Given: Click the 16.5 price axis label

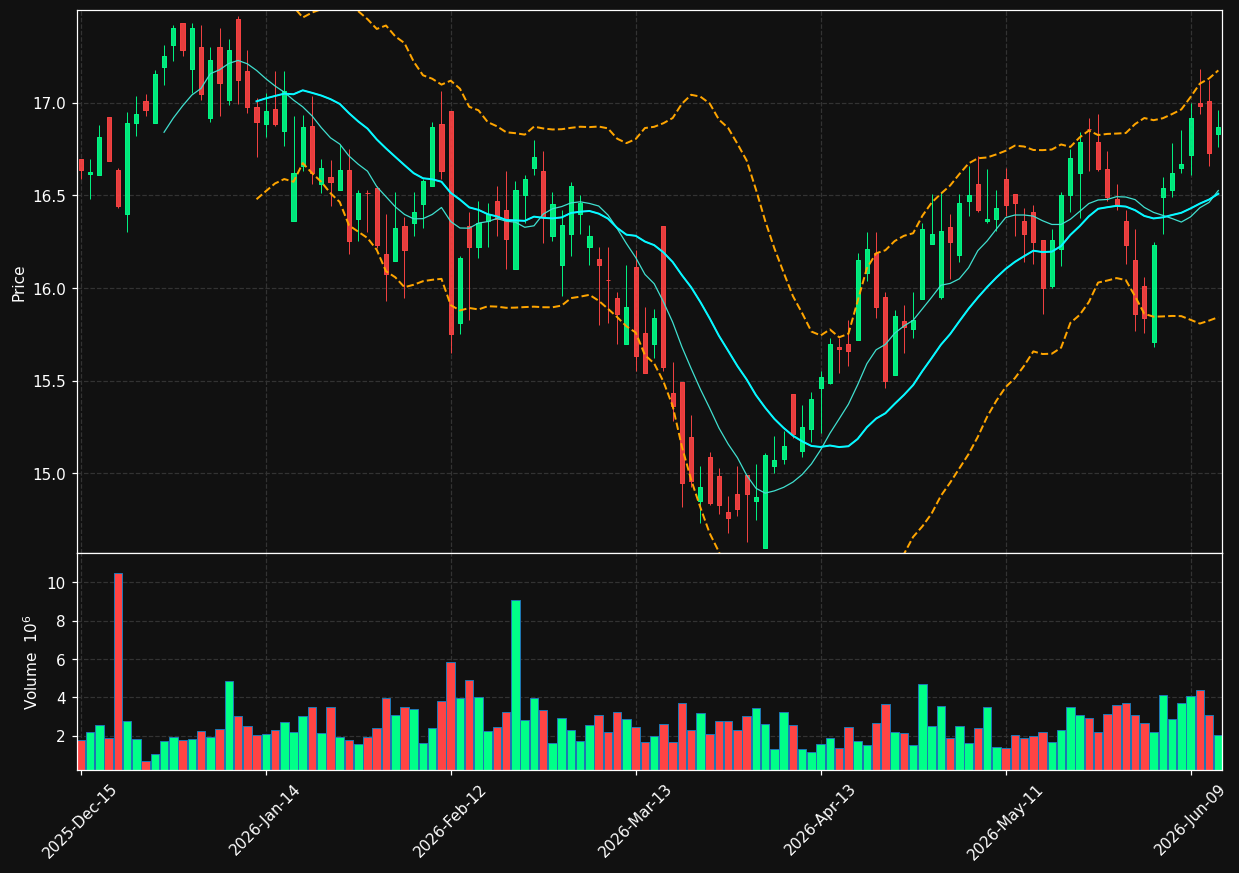Looking at the screenshot, I should 52,197.
